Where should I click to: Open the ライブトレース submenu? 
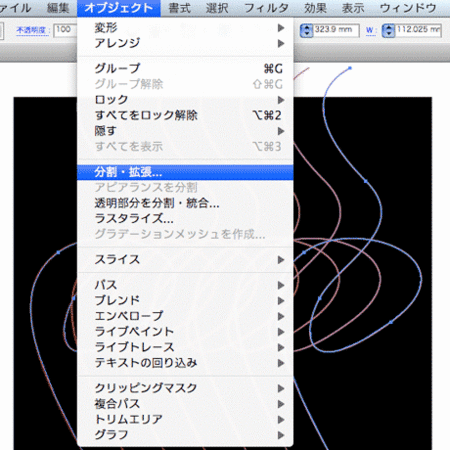[185, 347]
